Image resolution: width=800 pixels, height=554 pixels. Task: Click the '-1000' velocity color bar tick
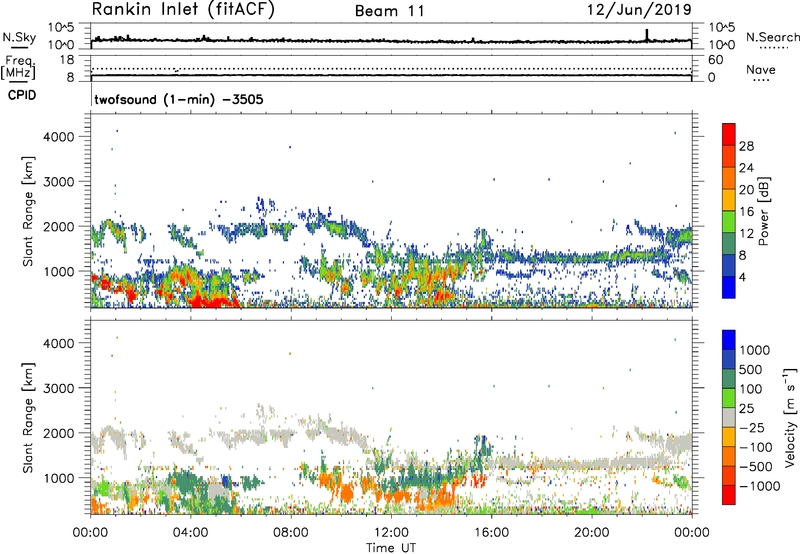[759, 486]
